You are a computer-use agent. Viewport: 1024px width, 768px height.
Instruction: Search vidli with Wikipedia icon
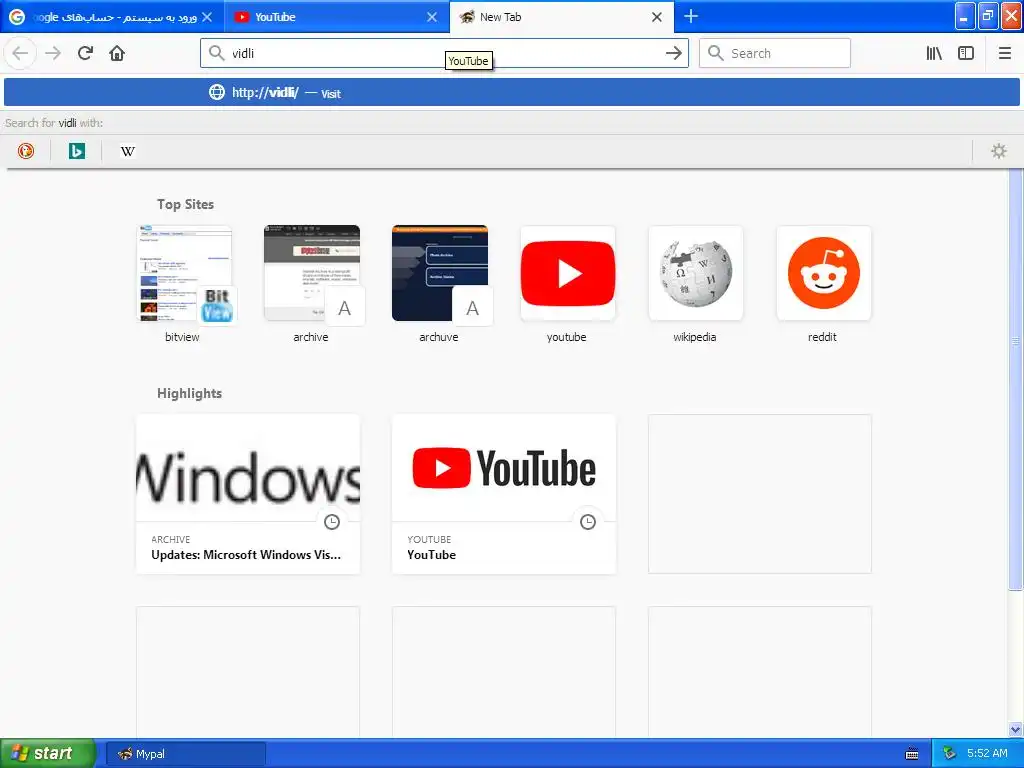coord(127,151)
